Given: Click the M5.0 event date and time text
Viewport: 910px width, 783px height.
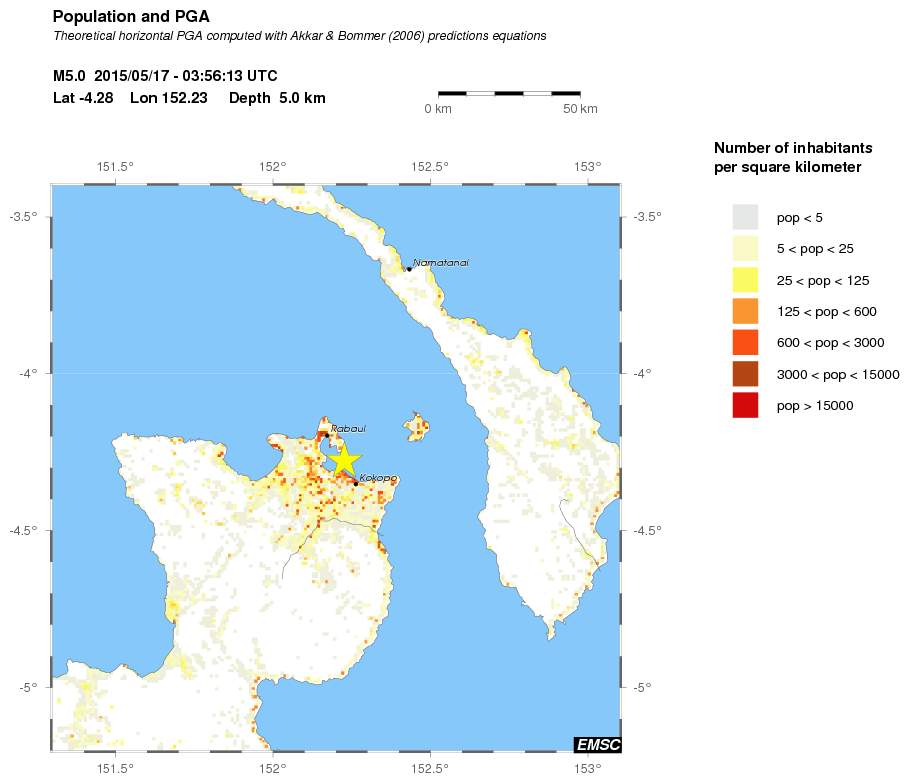Looking at the screenshot, I should 165,76.
